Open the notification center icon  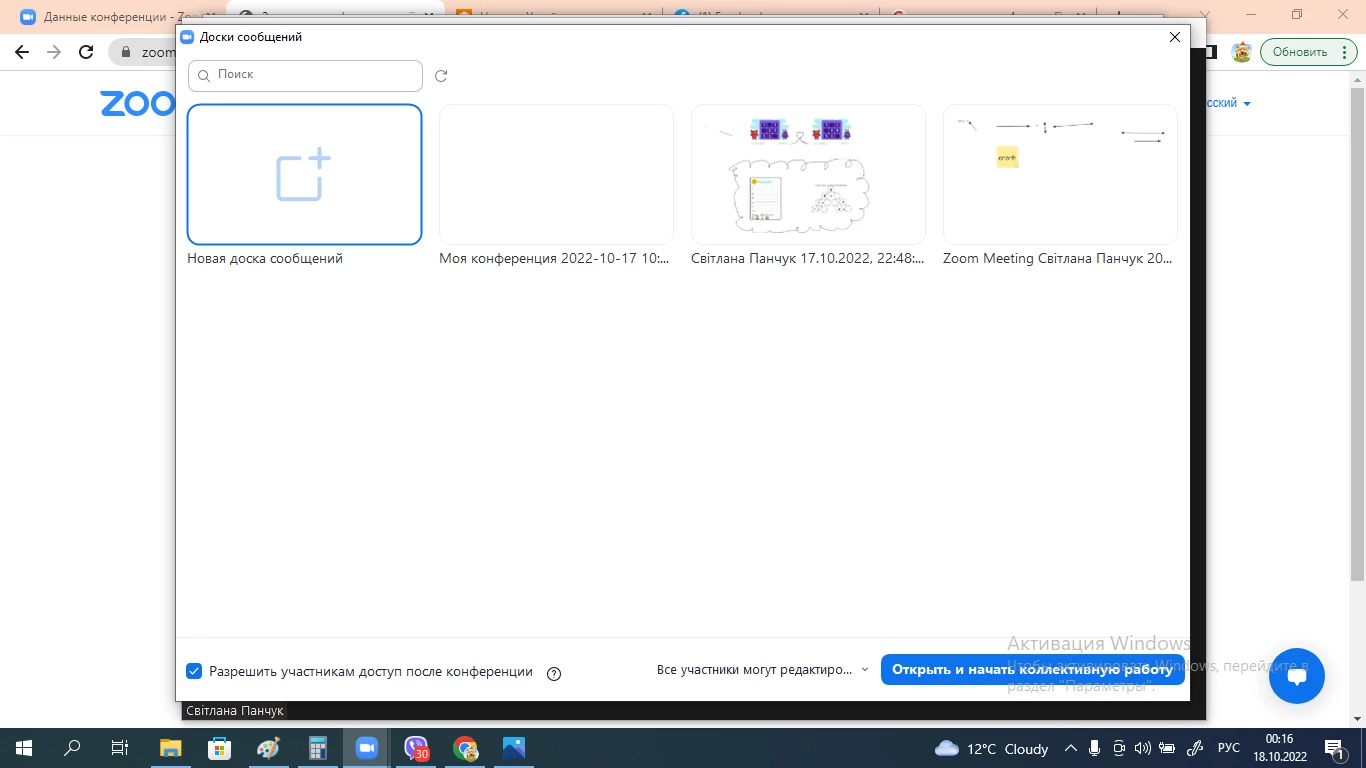[x=1335, y=748]
